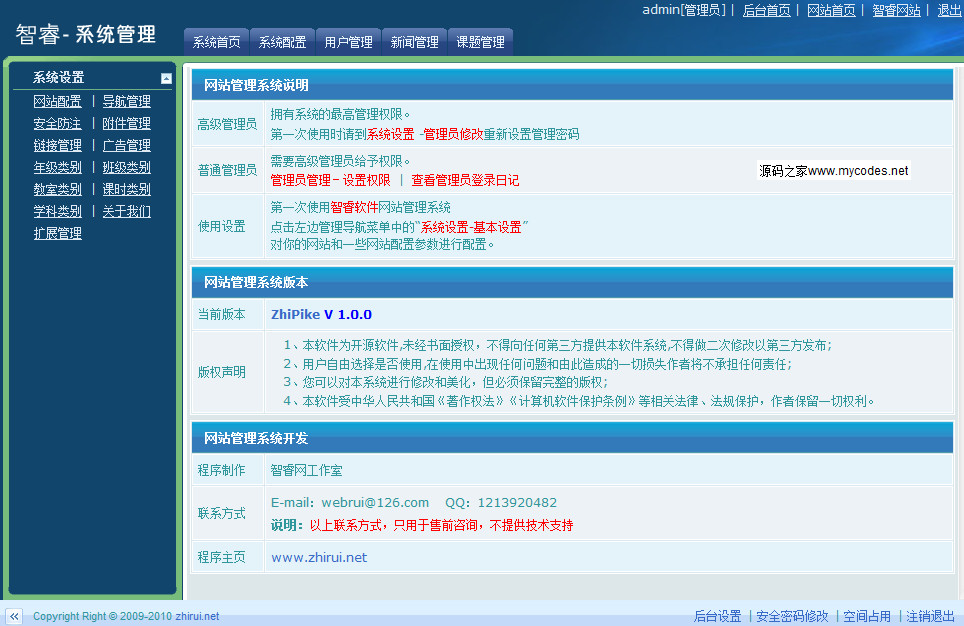Click the 使用设置 row label
The image size is (964, 626).
click(221, 226)
